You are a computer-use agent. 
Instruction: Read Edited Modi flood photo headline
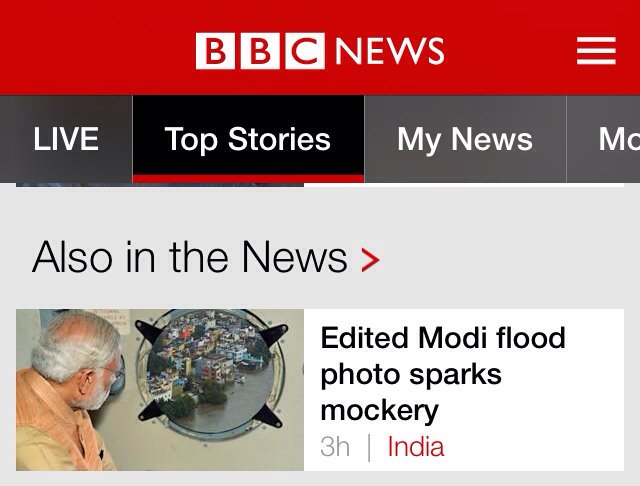pos(443,373)
